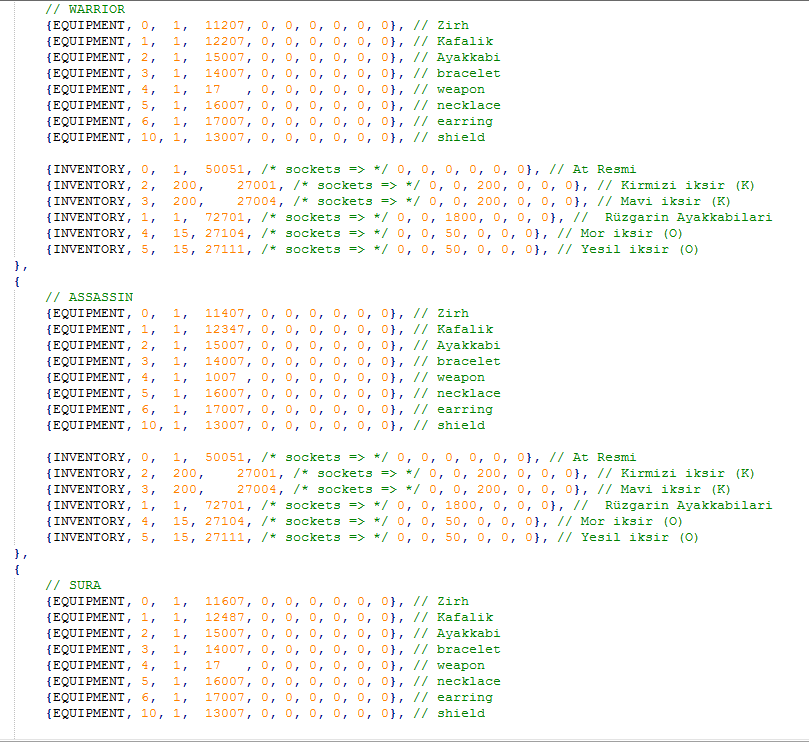Image resolution: width=809 pixels, height=742 pixels.
Task: Select item value 12487 in Sura Kafalik line
Action: pos(224,617)
